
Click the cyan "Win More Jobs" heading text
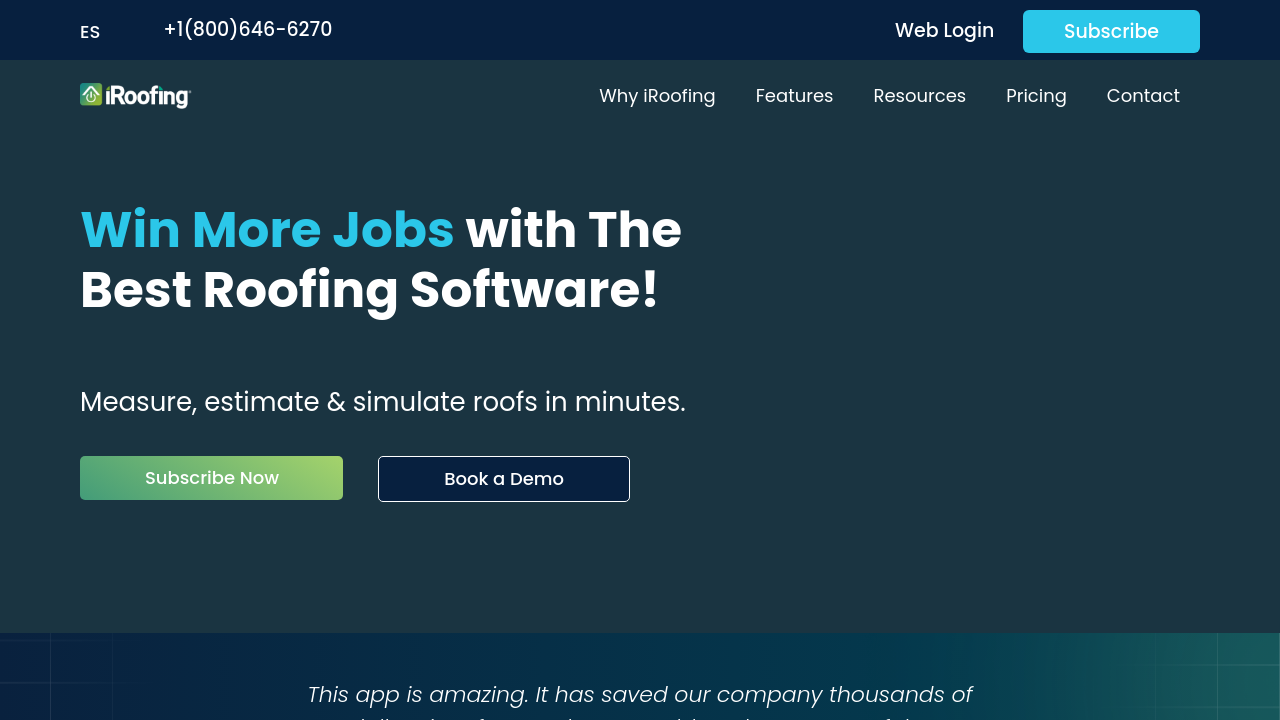(267, 230)
